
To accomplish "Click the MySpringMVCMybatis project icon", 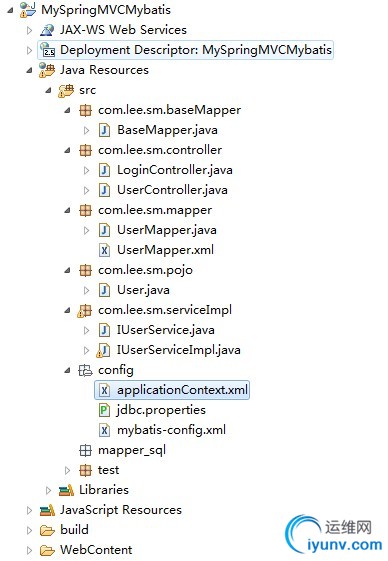I will [x=28, y=10].
